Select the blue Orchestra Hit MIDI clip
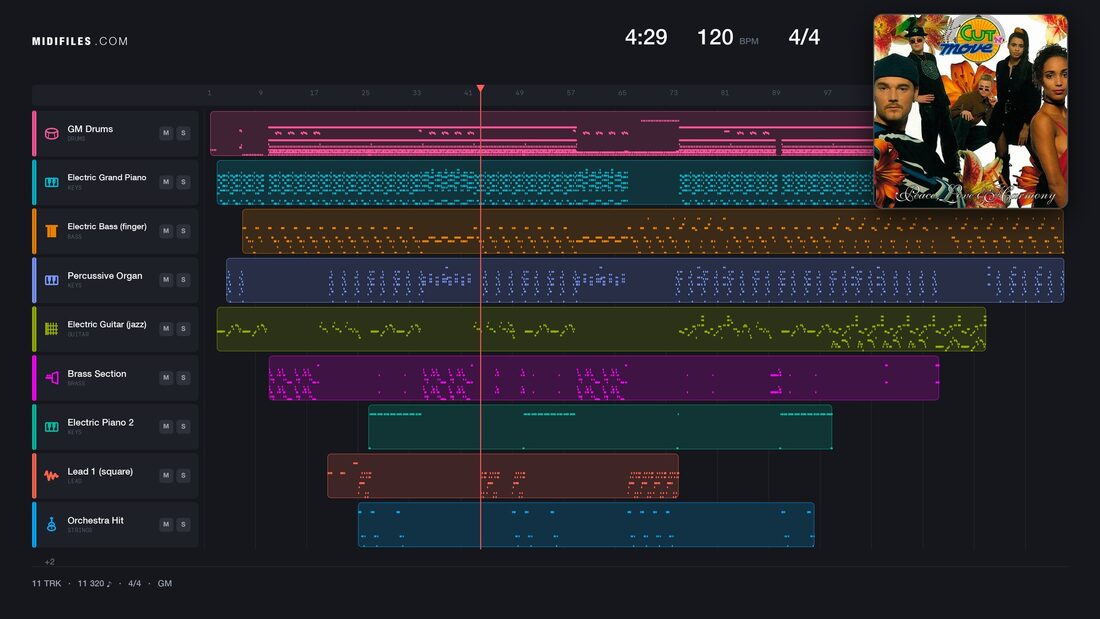The image size is (1100, 619). pos(586,524)
